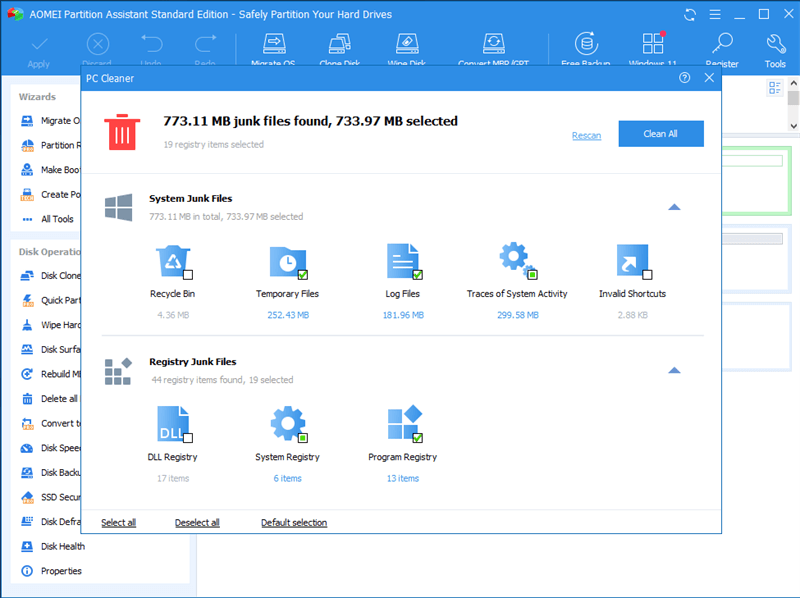The width and height of the screenshot is (800, 598).
Task: Click the Clean All button
Action: click(x=660, y=134)
